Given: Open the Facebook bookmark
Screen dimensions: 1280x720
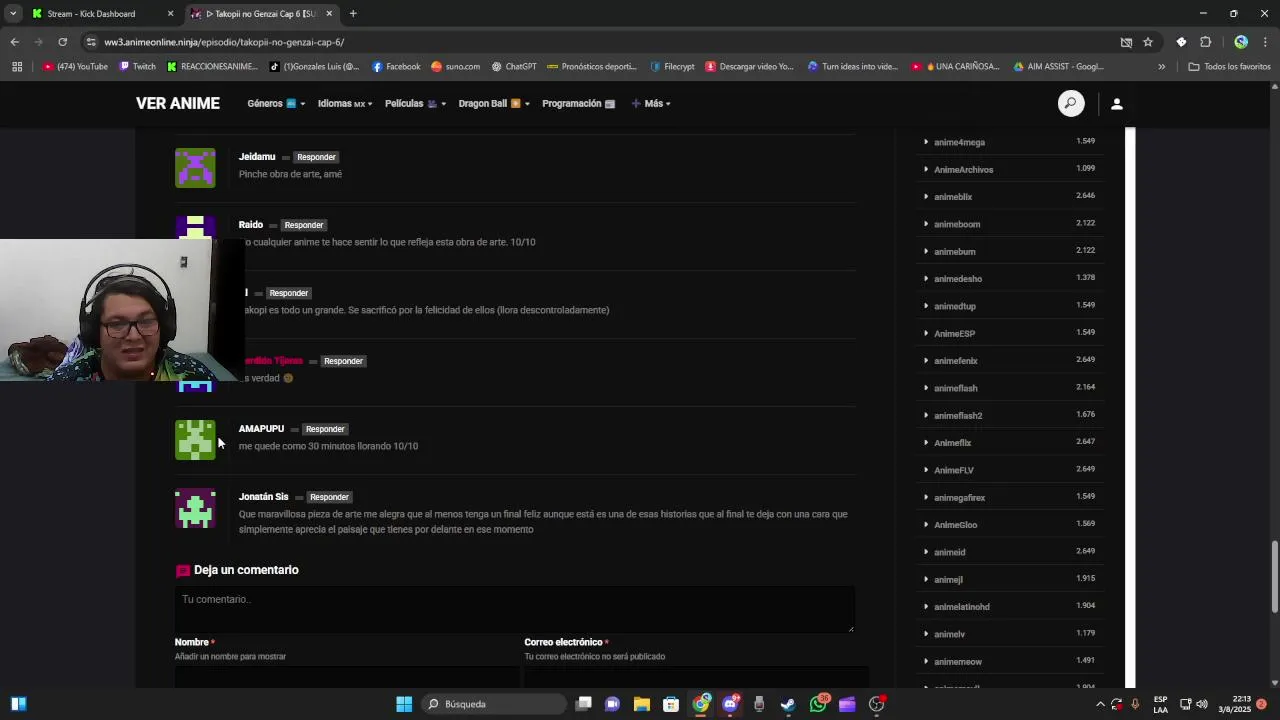Looking at the screenshot, I should (396, 67).
